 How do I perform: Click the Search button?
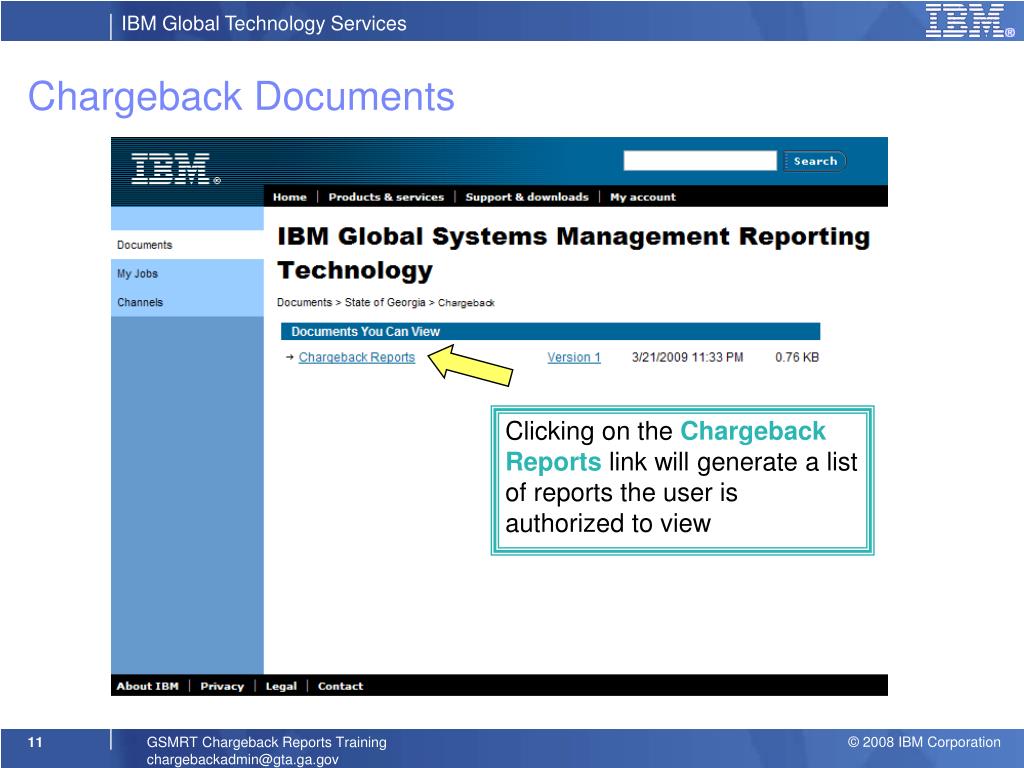point(814,161)
